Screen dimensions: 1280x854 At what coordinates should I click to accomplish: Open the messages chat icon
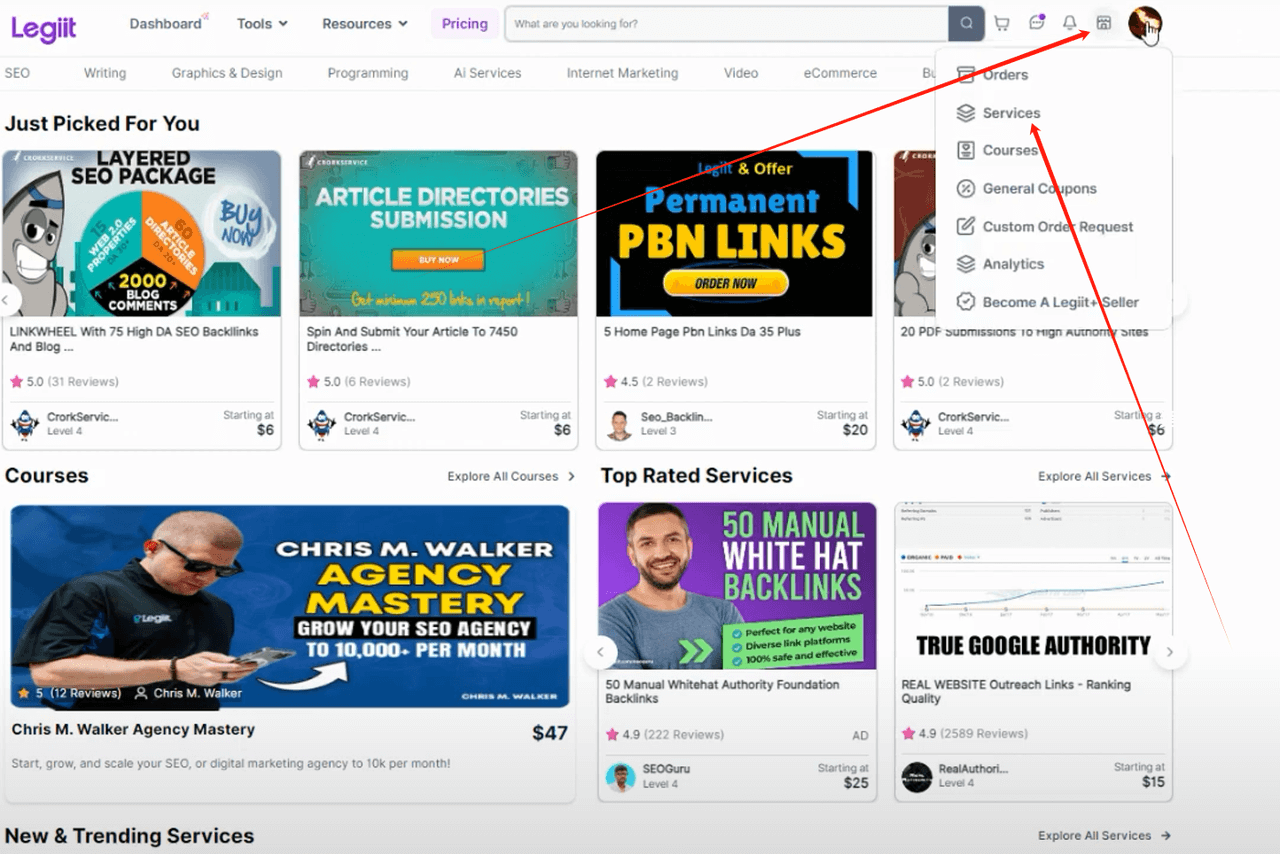click(1037, 22)
